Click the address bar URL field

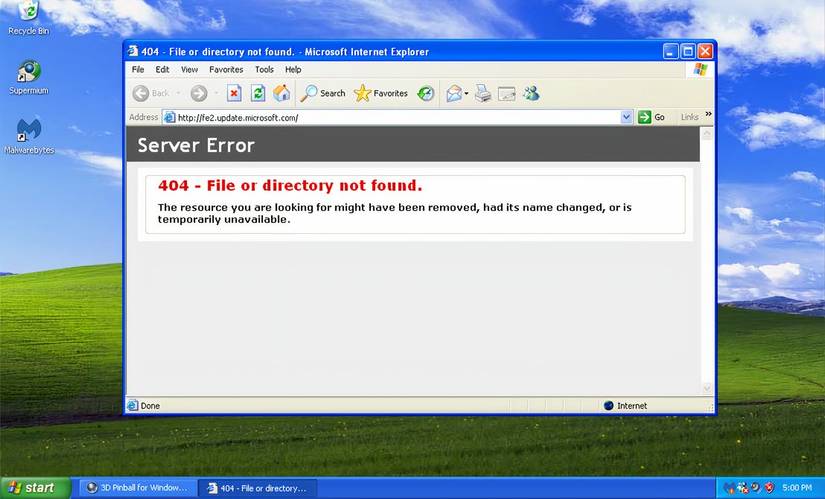pyautogui.click(x=397, y=117)
